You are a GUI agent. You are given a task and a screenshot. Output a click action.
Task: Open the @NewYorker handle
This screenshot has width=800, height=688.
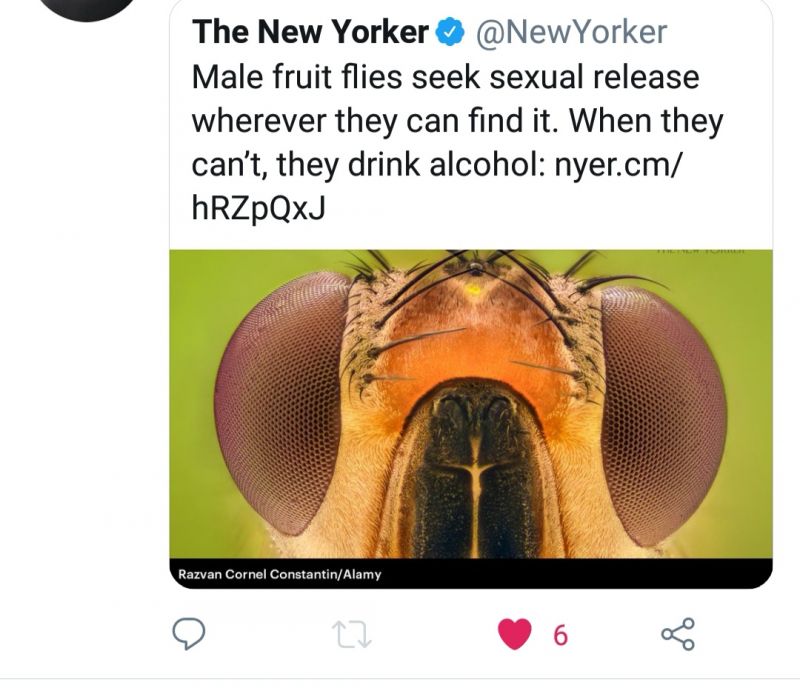pos(571,32)
